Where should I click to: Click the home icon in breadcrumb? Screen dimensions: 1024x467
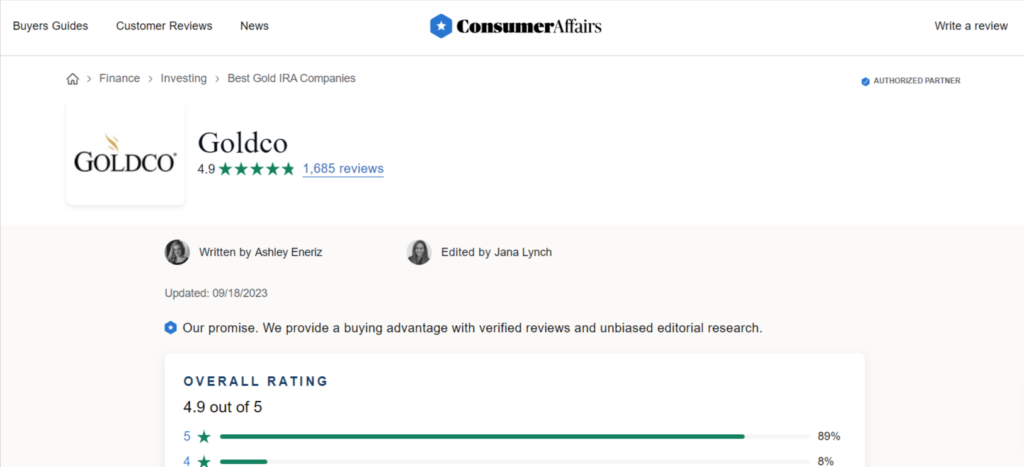point(72,79)
